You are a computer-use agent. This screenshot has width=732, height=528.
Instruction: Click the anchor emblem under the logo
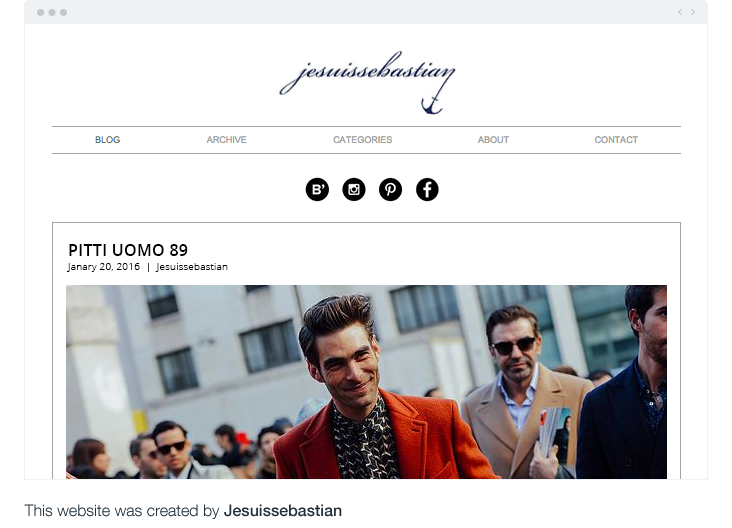[431, 106]
